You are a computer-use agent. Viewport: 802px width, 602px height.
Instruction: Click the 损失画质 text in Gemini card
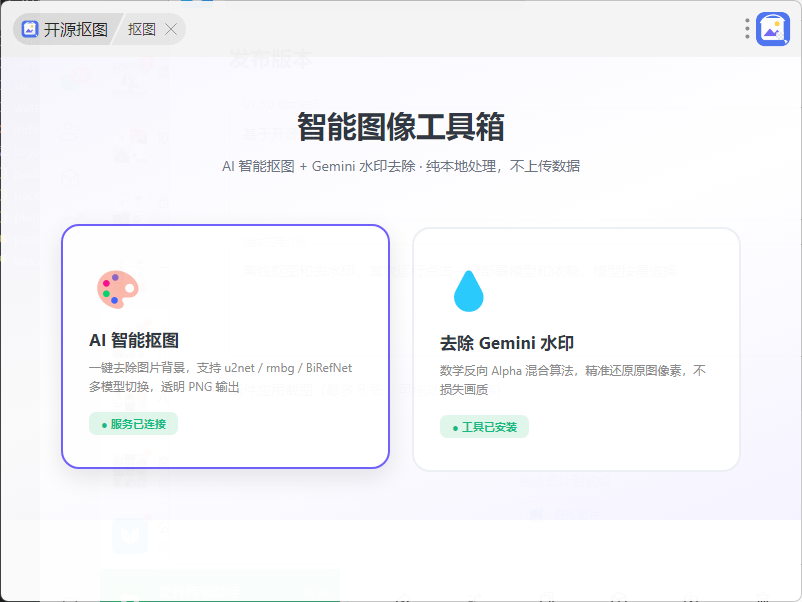pos(464,390)
